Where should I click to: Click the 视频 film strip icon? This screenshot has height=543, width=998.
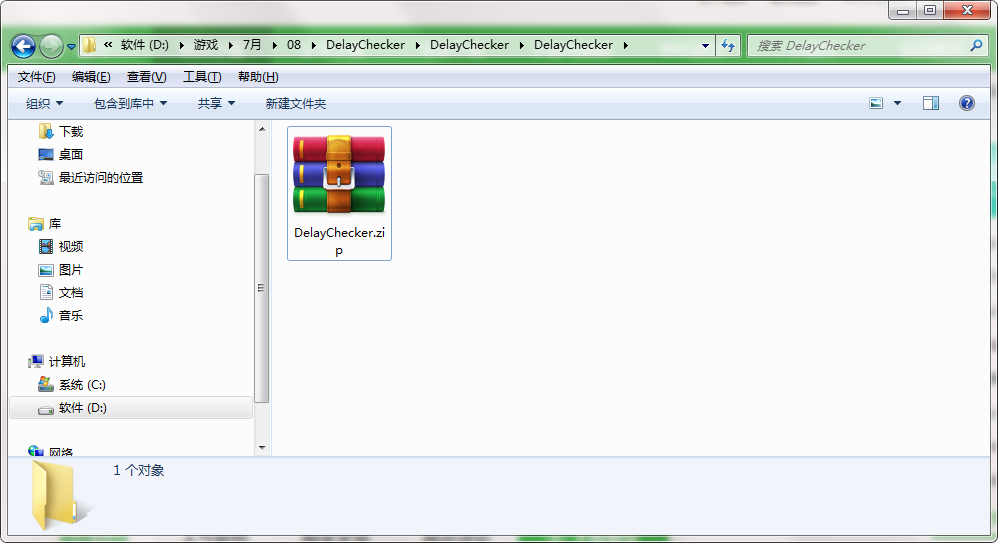(46, 246)
